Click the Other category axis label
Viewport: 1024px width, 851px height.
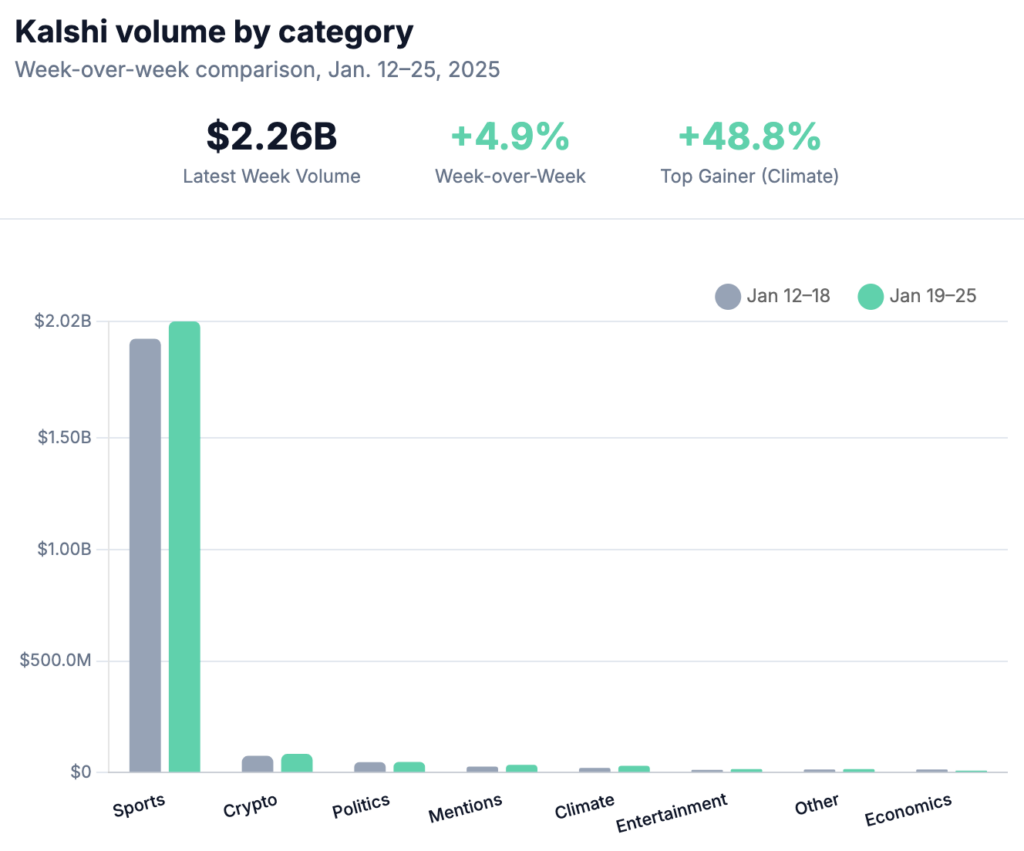pyautogui.click(x=816, y=805)
